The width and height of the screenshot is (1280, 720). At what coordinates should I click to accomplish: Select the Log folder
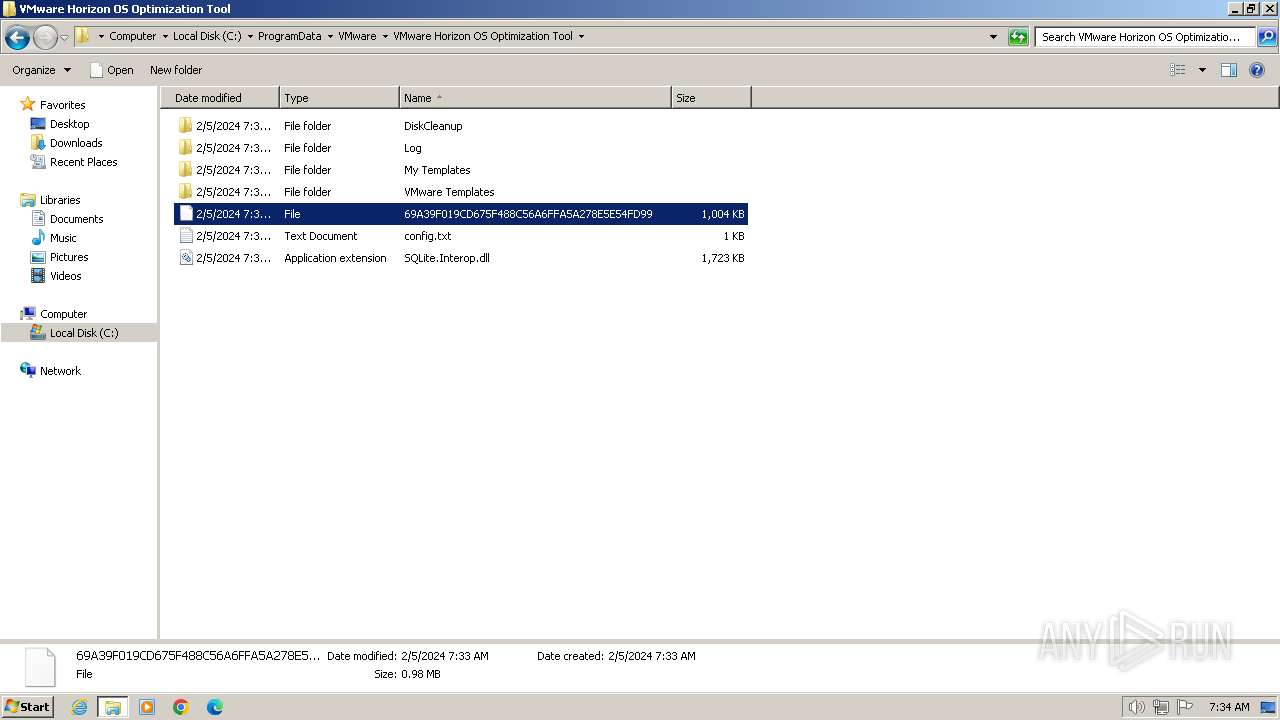click(460, 148)
